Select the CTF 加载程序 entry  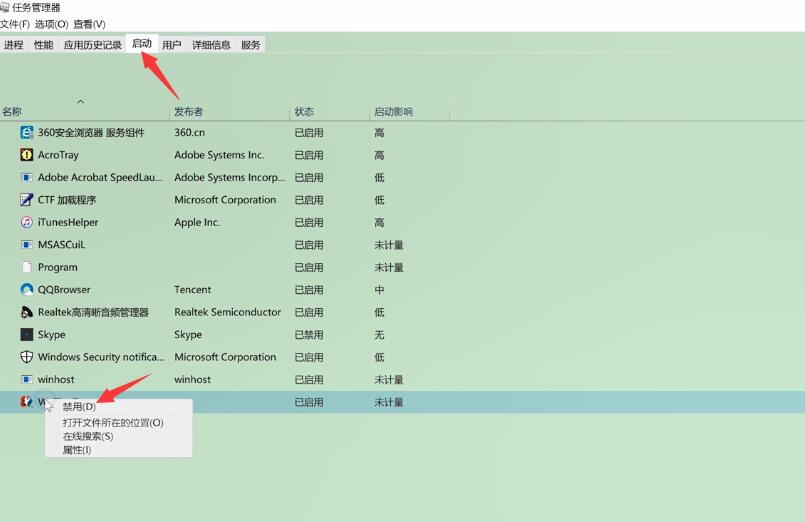(x=67, y=200)
